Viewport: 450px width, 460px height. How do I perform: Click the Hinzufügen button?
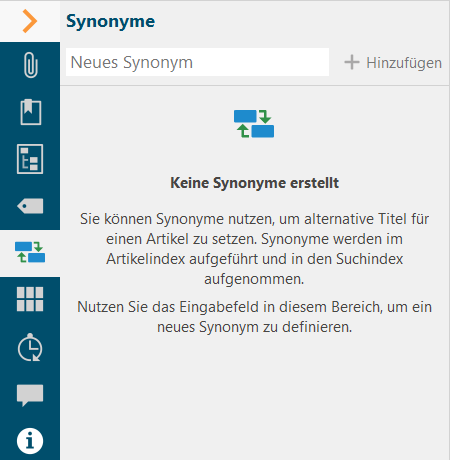(393, 63)
